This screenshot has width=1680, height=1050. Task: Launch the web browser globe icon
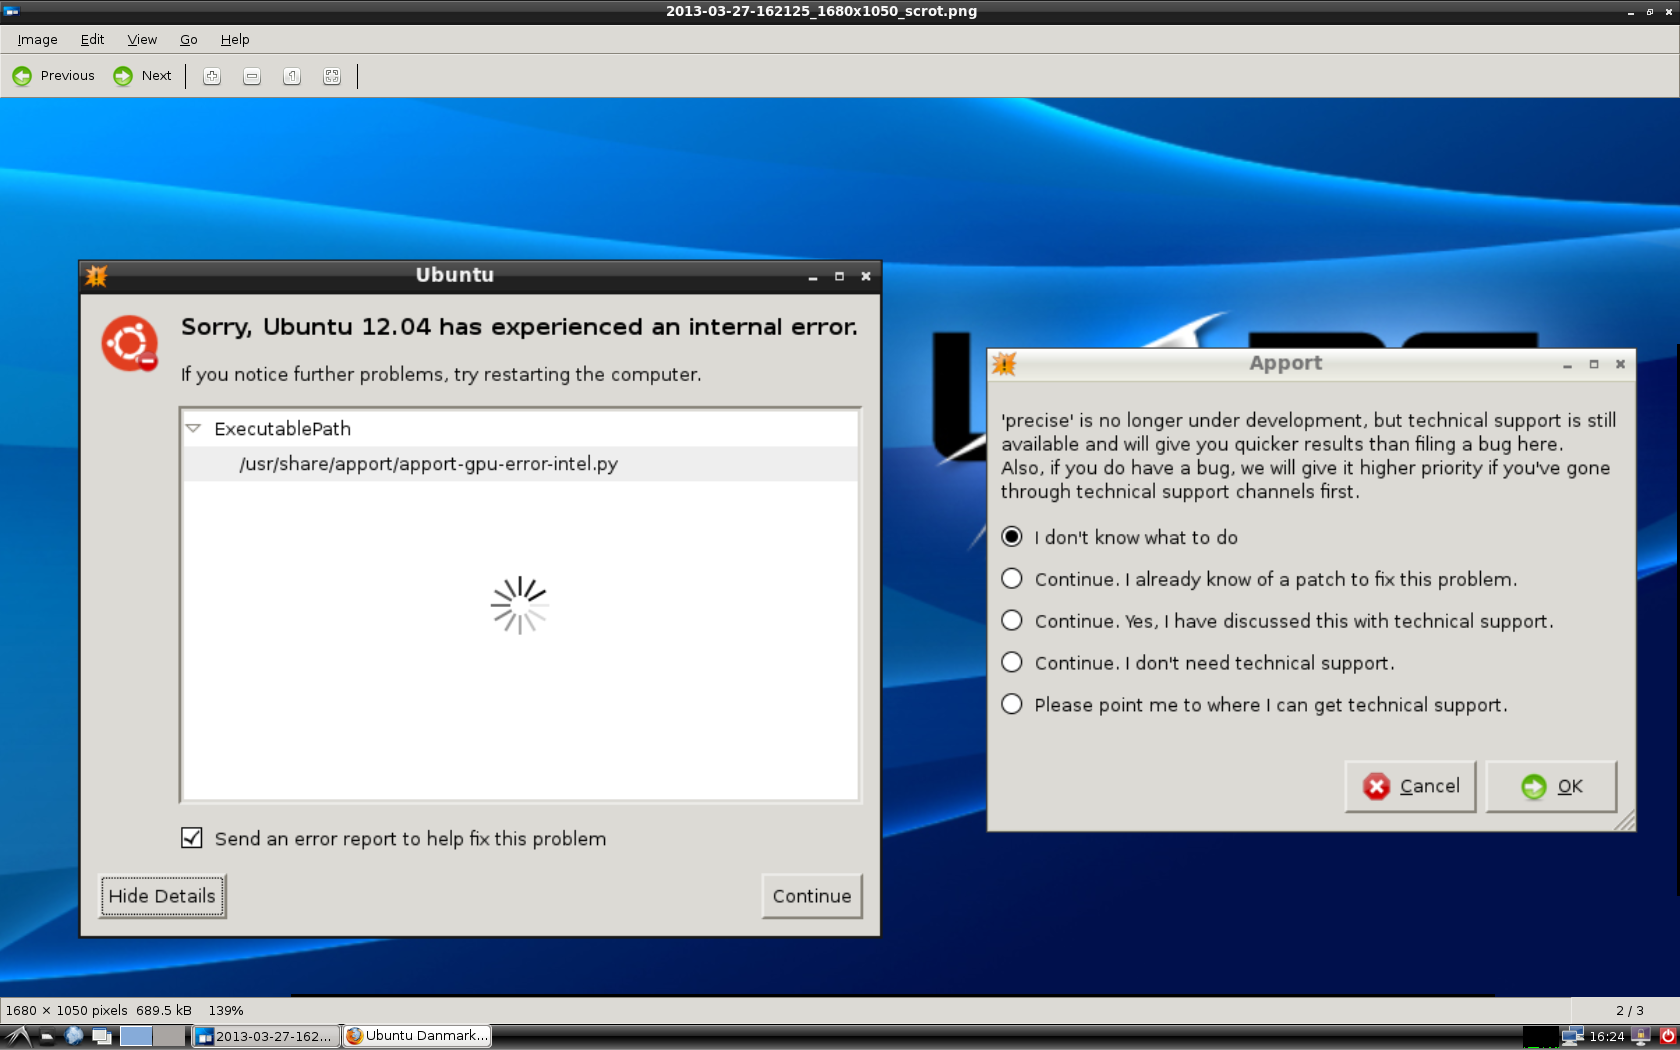pyautogui.click(x=74, y=1036)
